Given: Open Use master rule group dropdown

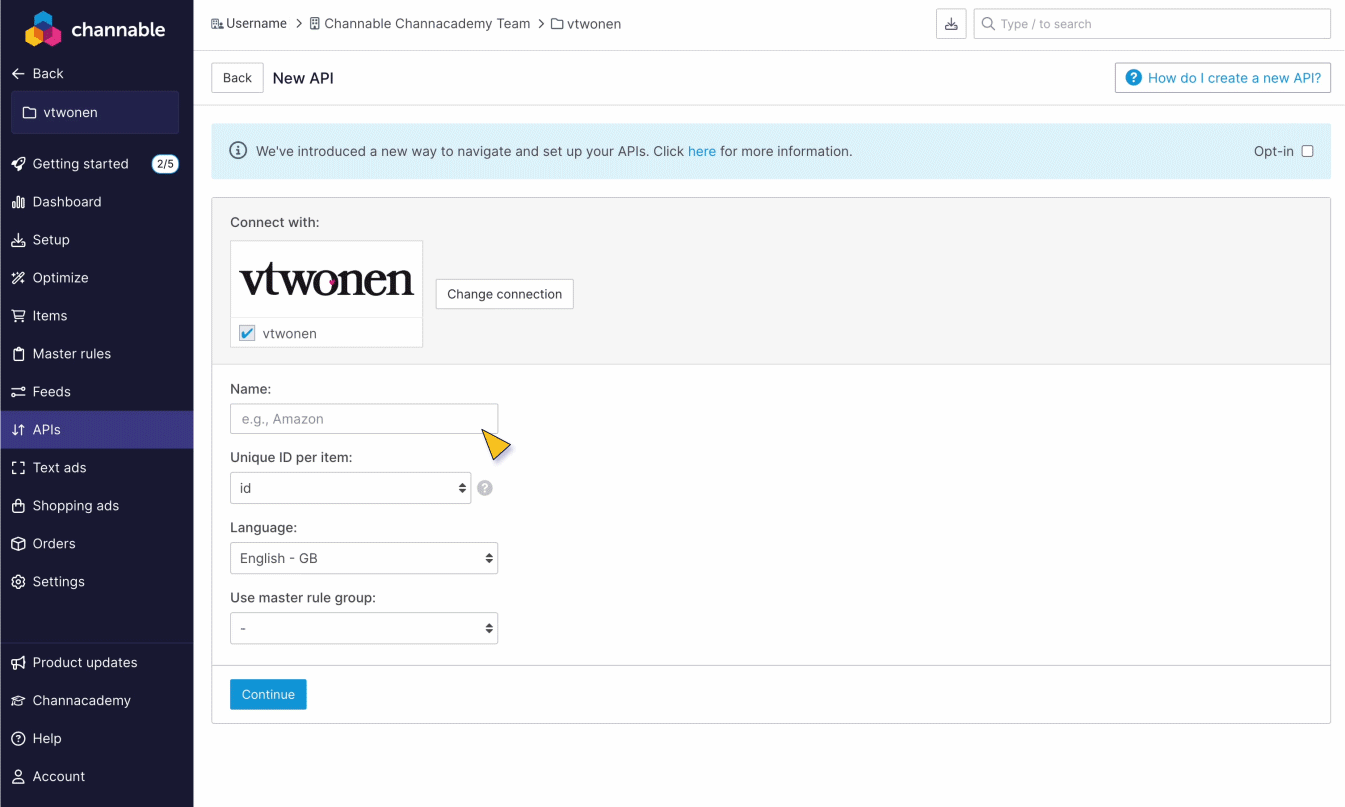Looking at the screenshot, I should click(x=364, y=628).
